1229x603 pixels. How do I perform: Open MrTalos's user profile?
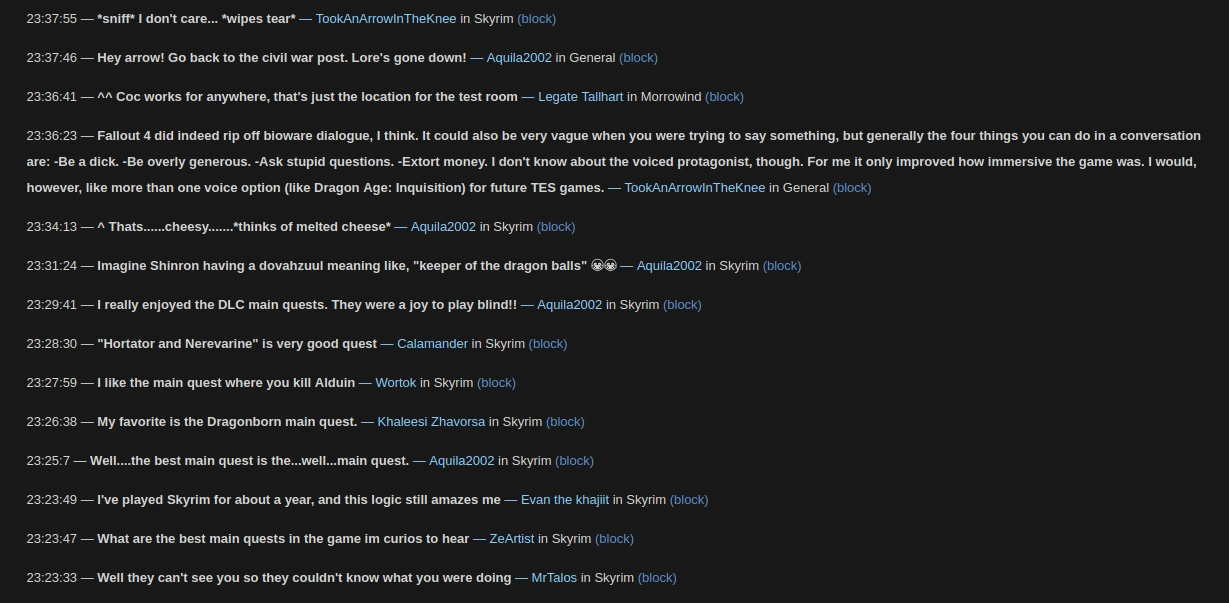click(554, 578)
